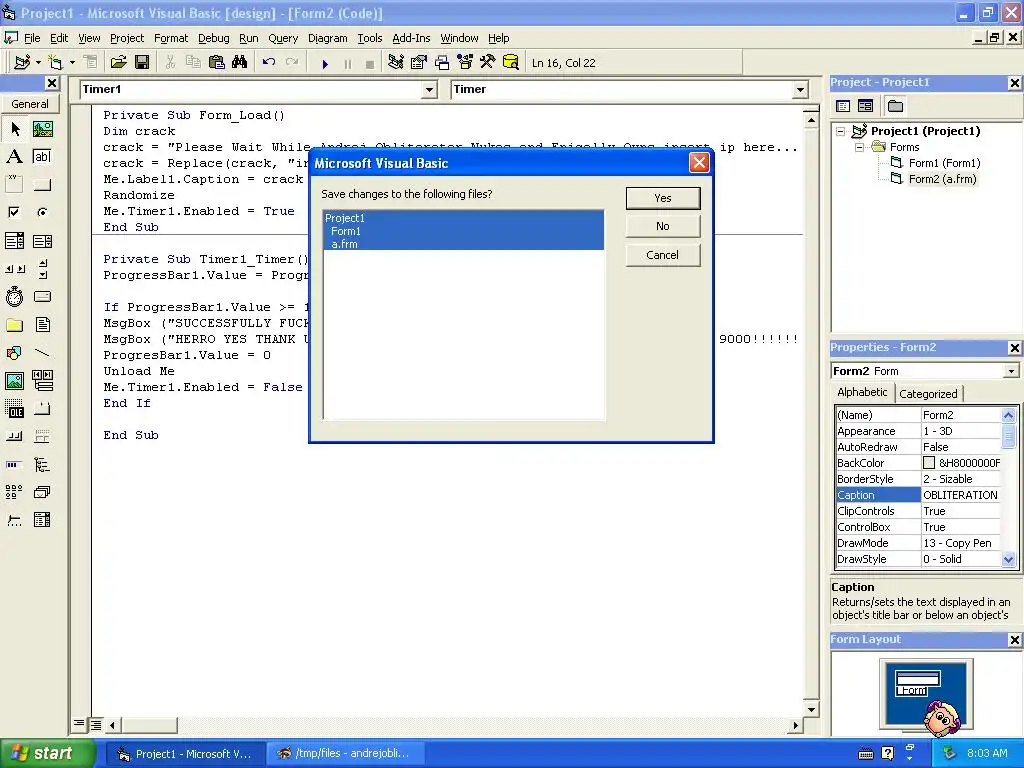Select the Pointer tool in toolbox

click(x=14, y=129)
